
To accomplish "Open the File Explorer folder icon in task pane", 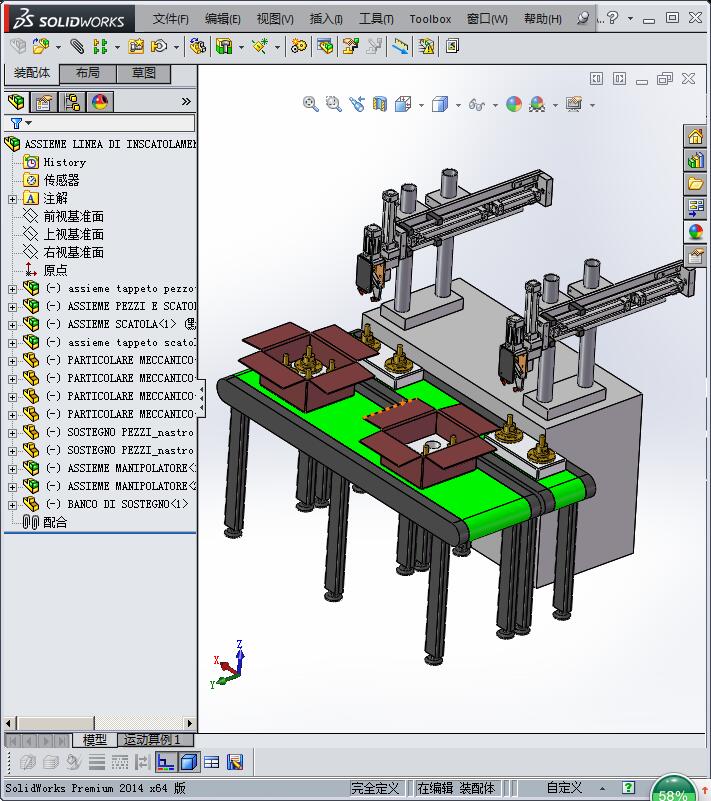I will (695, 184).
